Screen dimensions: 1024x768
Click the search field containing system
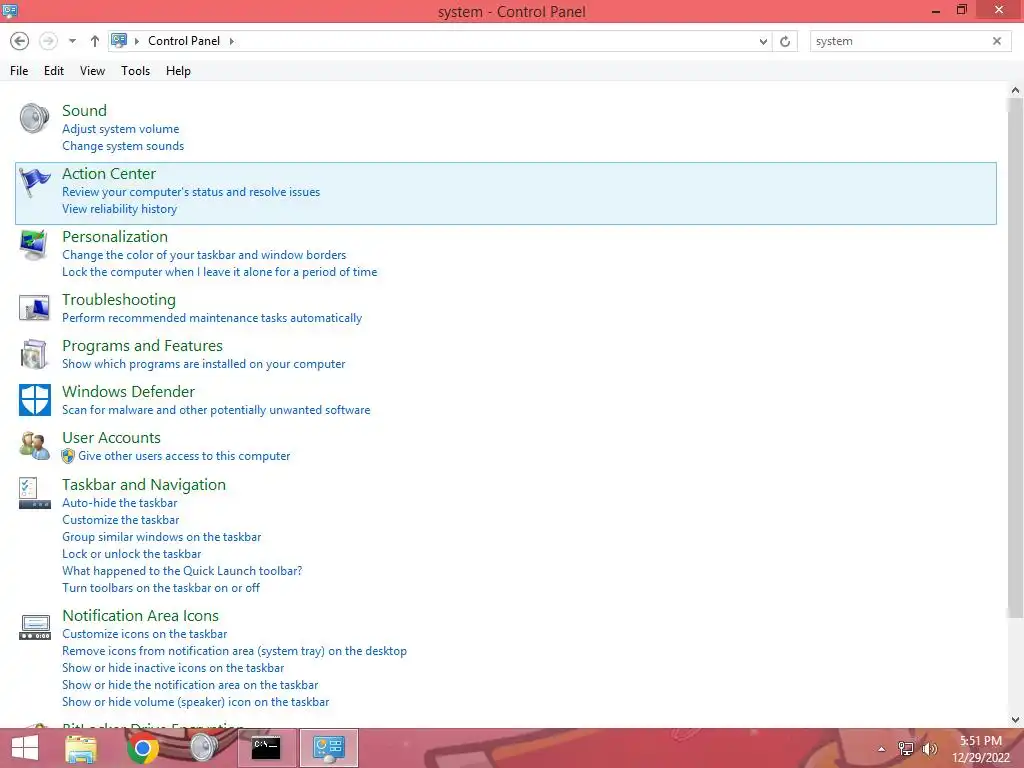(x=901, y=41)
